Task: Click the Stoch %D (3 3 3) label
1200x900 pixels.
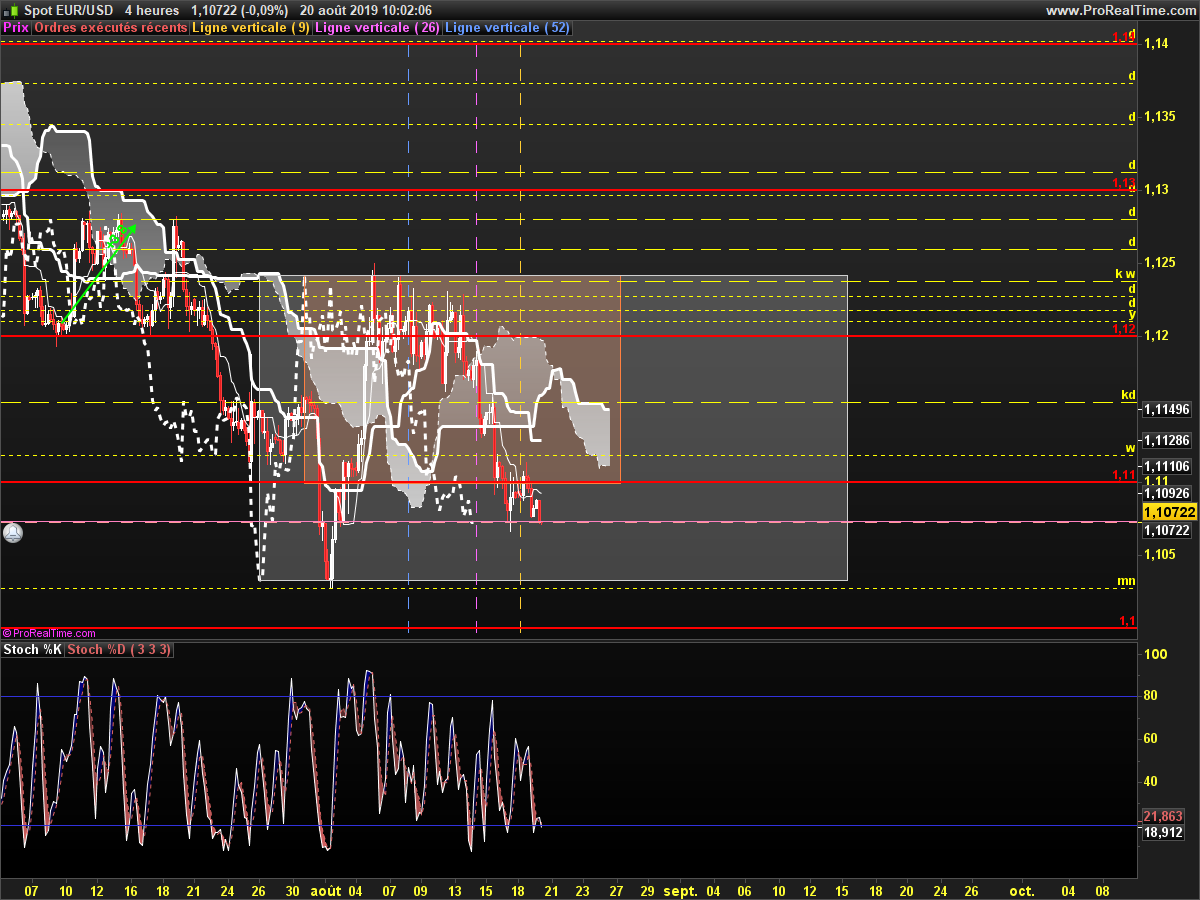Action: point(120,650)
